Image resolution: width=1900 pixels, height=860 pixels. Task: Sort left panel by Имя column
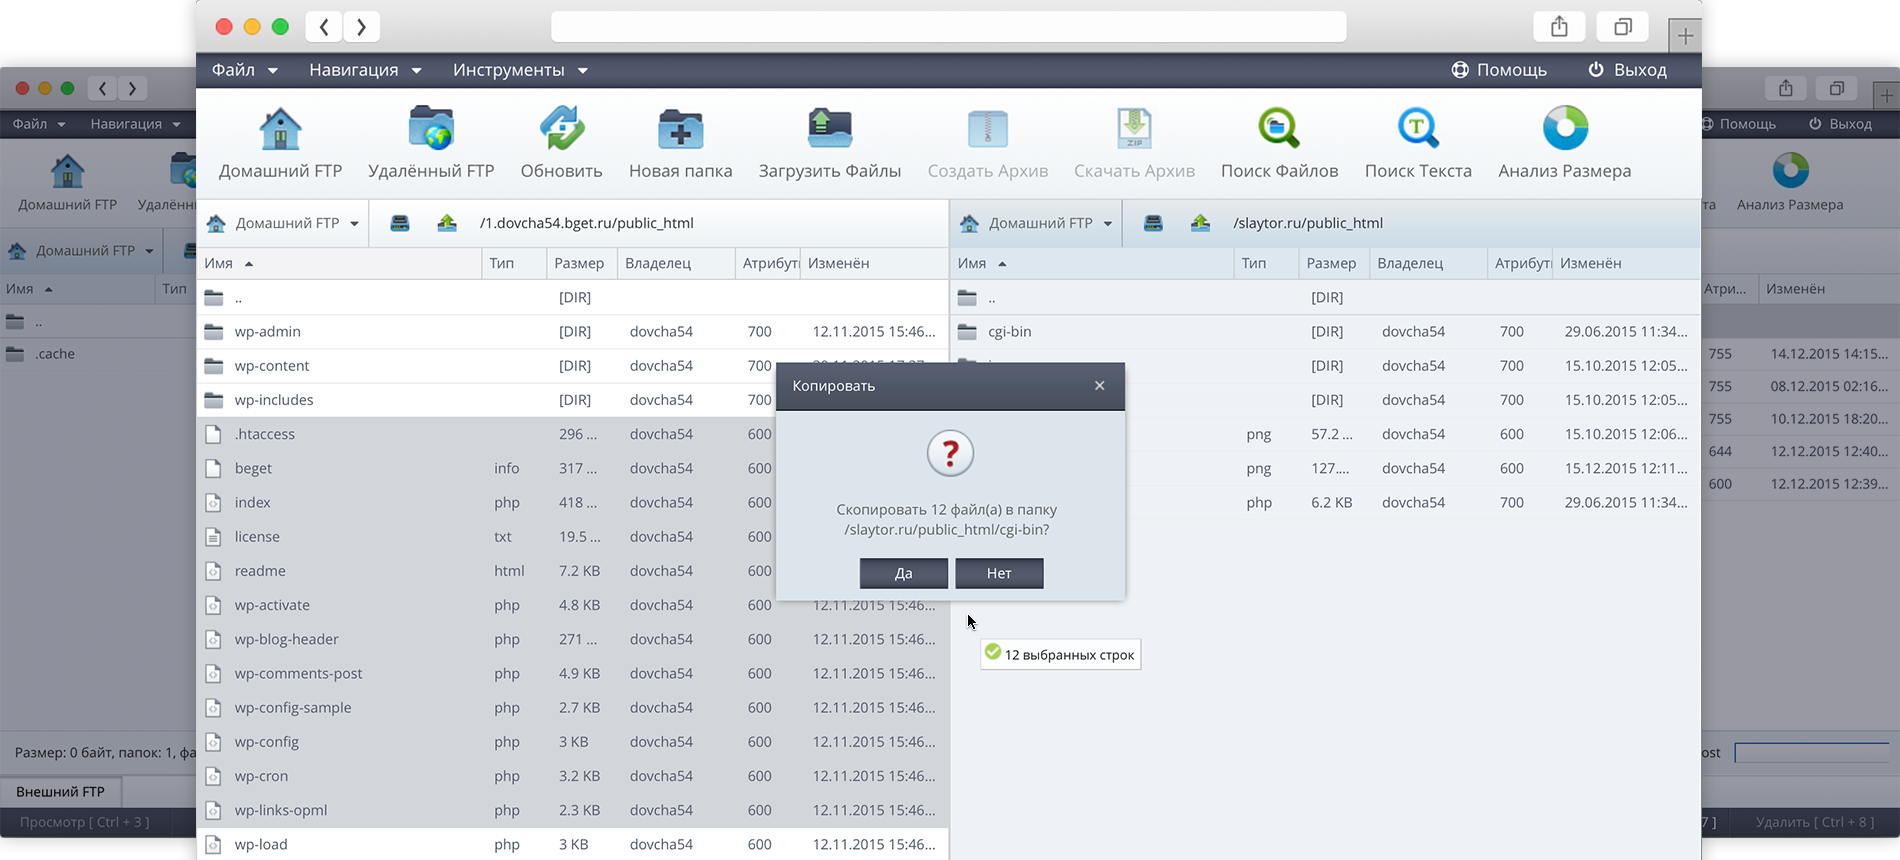point(339,263)
